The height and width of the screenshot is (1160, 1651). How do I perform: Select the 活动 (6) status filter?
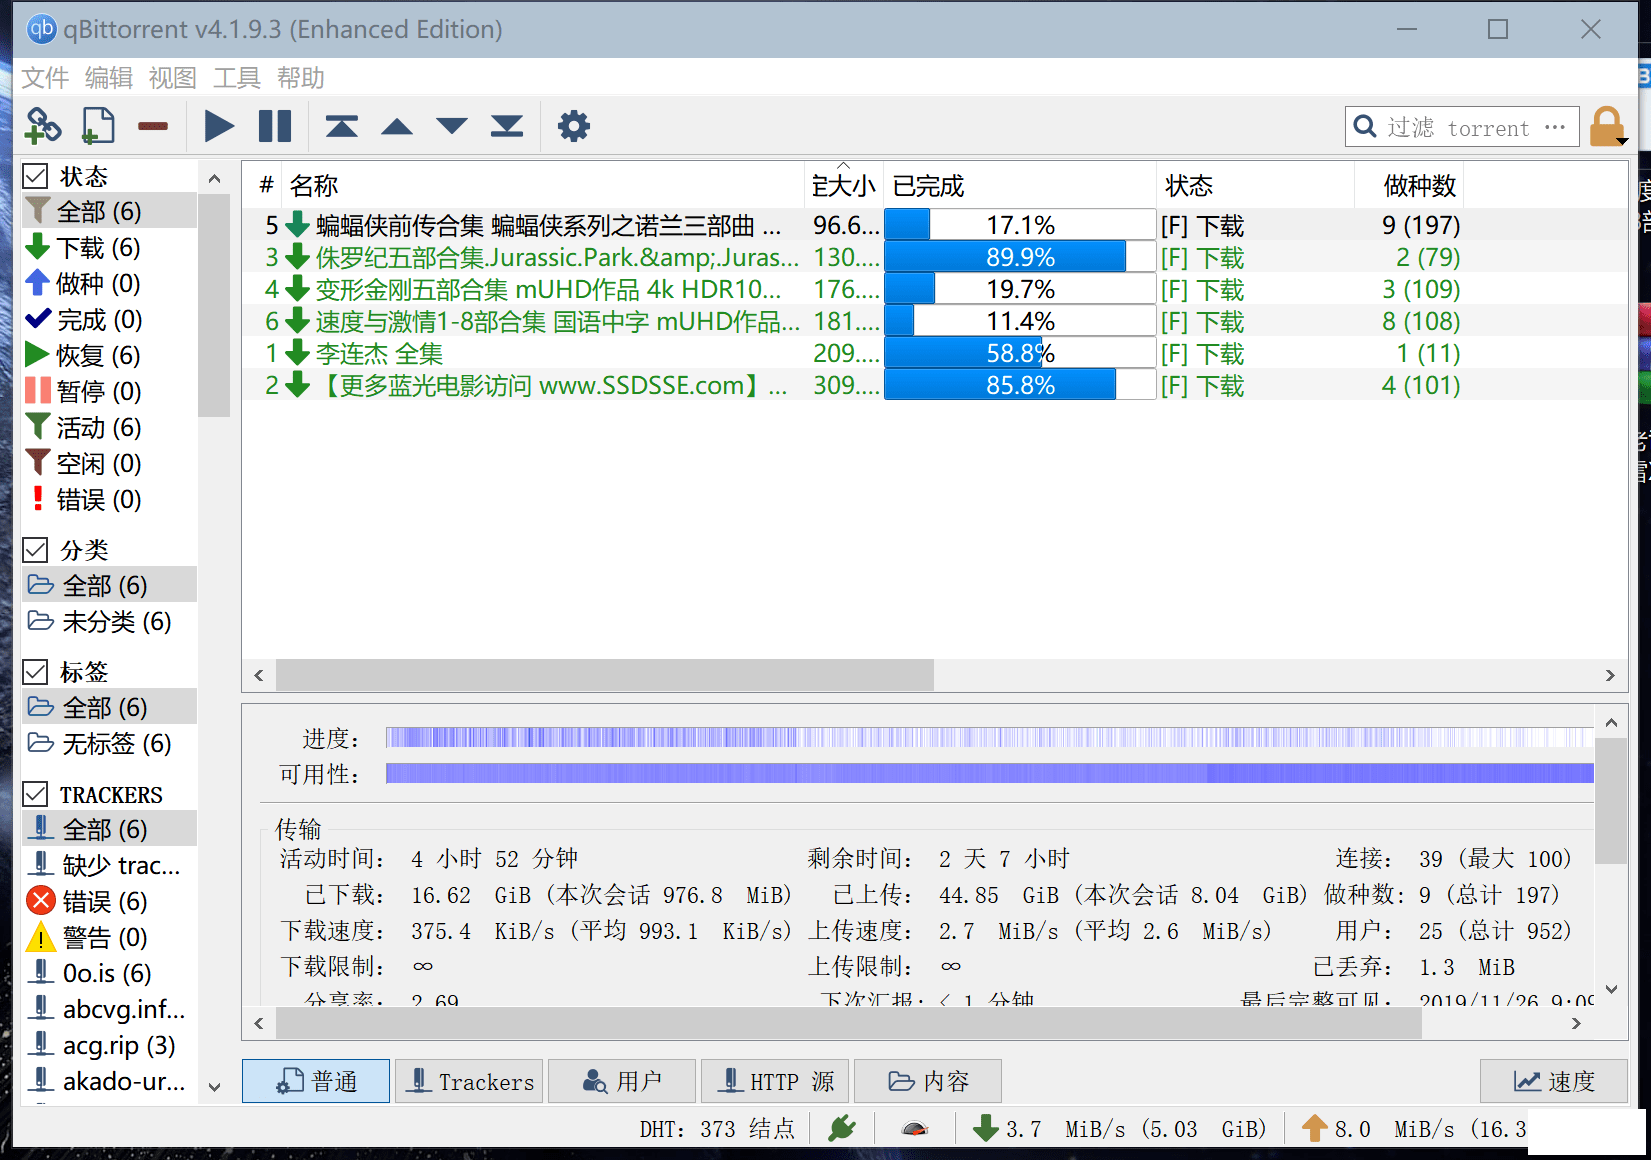pos(110,428)
